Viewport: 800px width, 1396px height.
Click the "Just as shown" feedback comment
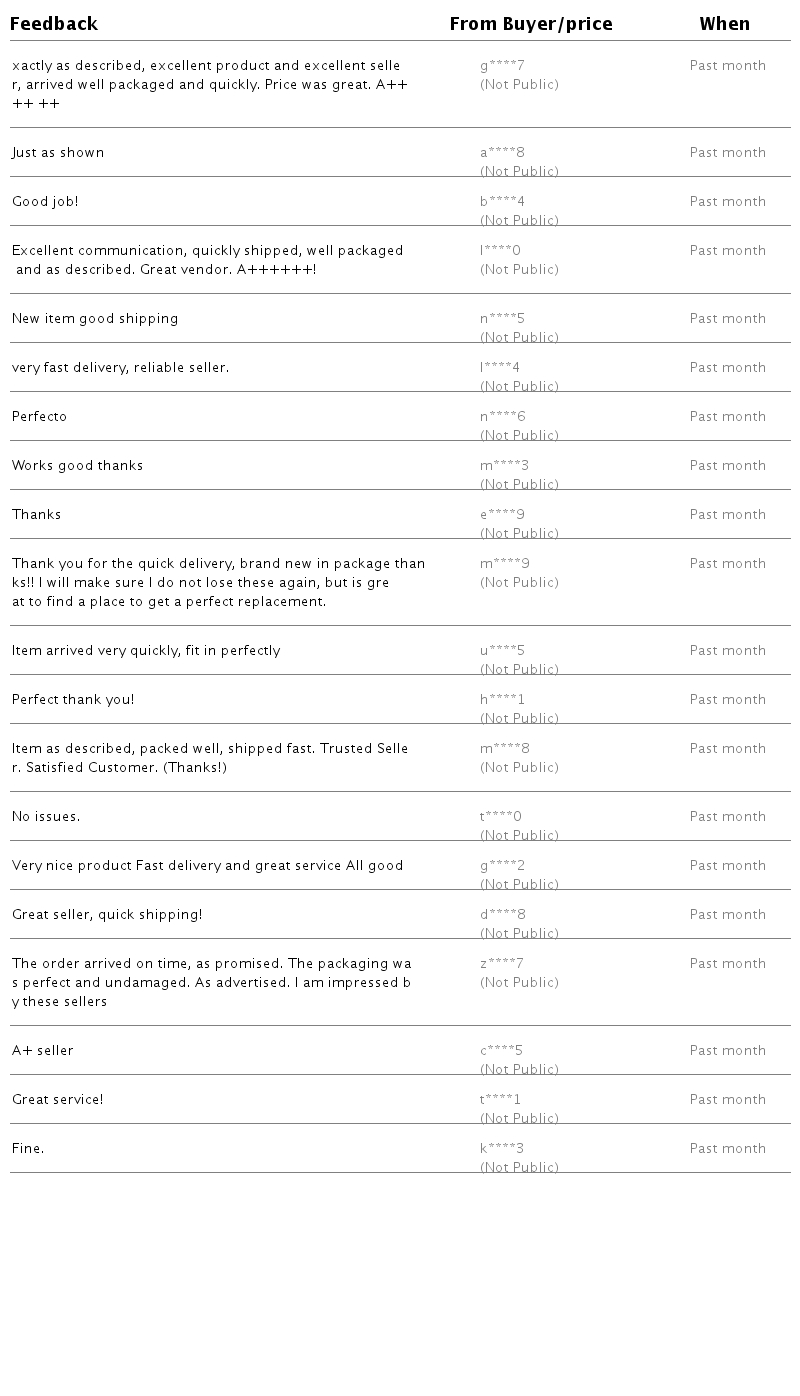pyautogui.click(x=58, y=153)
